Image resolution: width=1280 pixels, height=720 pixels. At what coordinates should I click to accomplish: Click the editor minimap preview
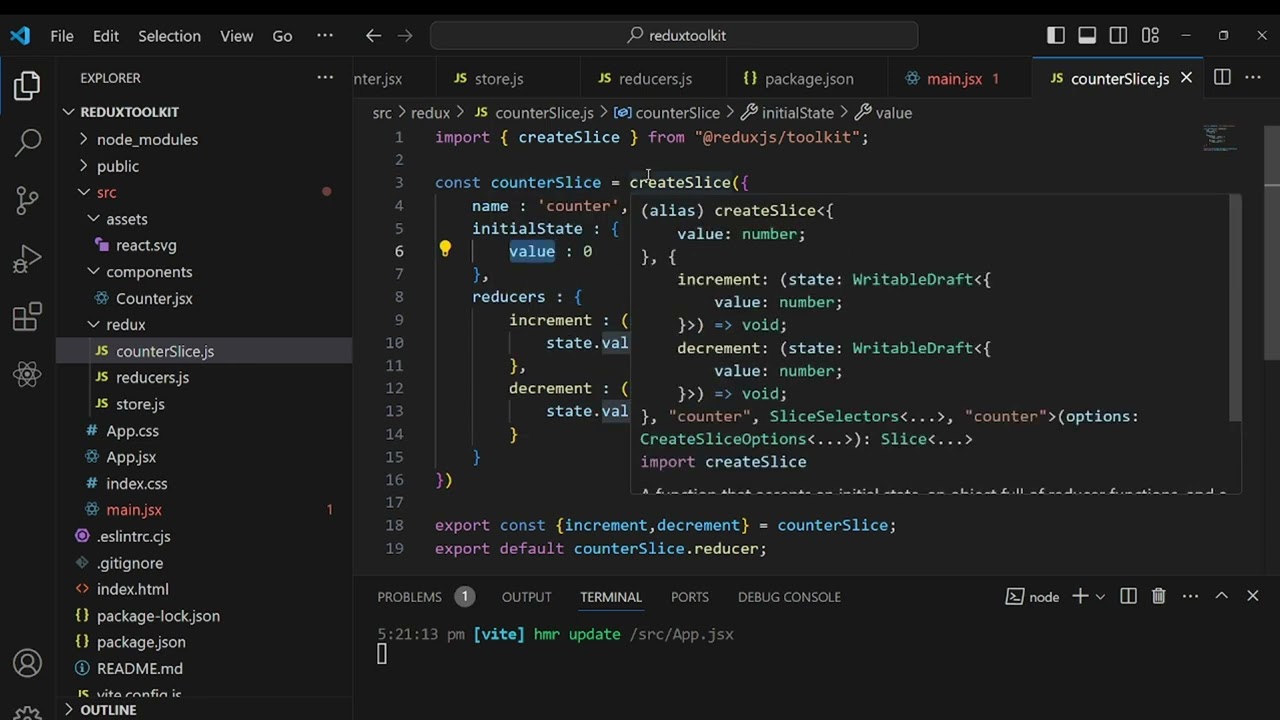point(1220,137)
